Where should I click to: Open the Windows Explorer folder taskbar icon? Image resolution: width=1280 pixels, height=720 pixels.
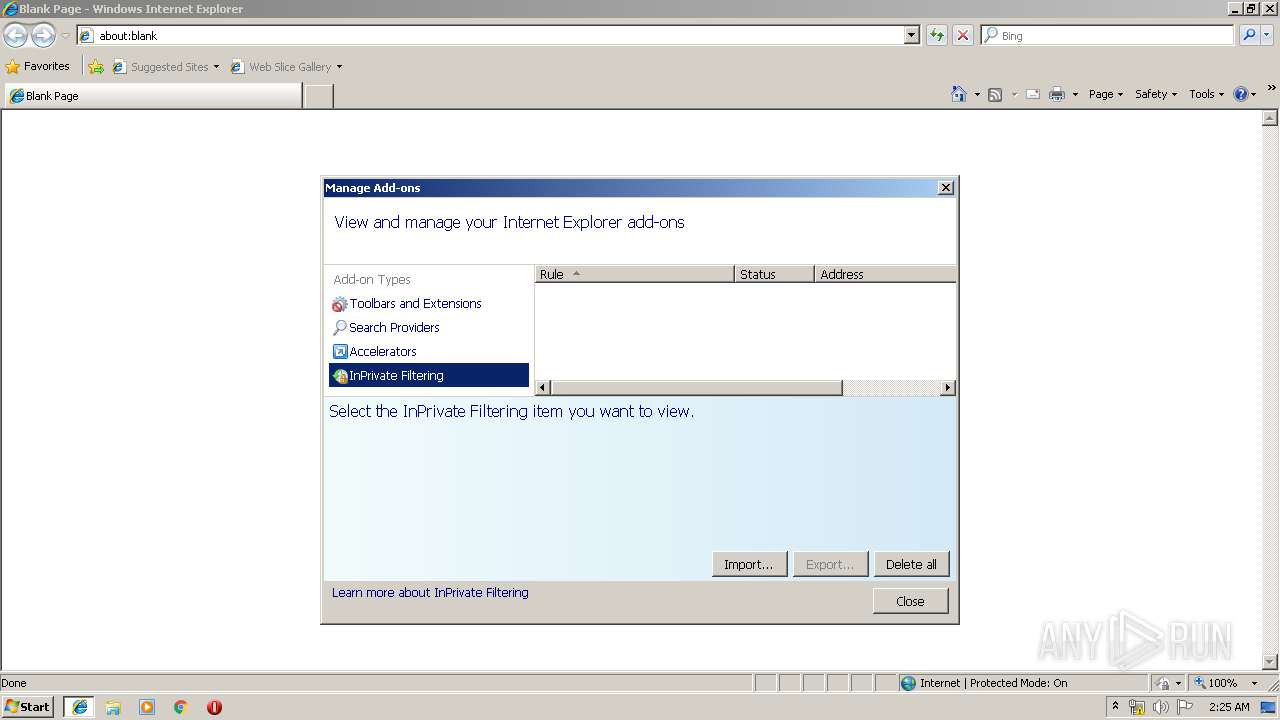(x=113, y=707)
